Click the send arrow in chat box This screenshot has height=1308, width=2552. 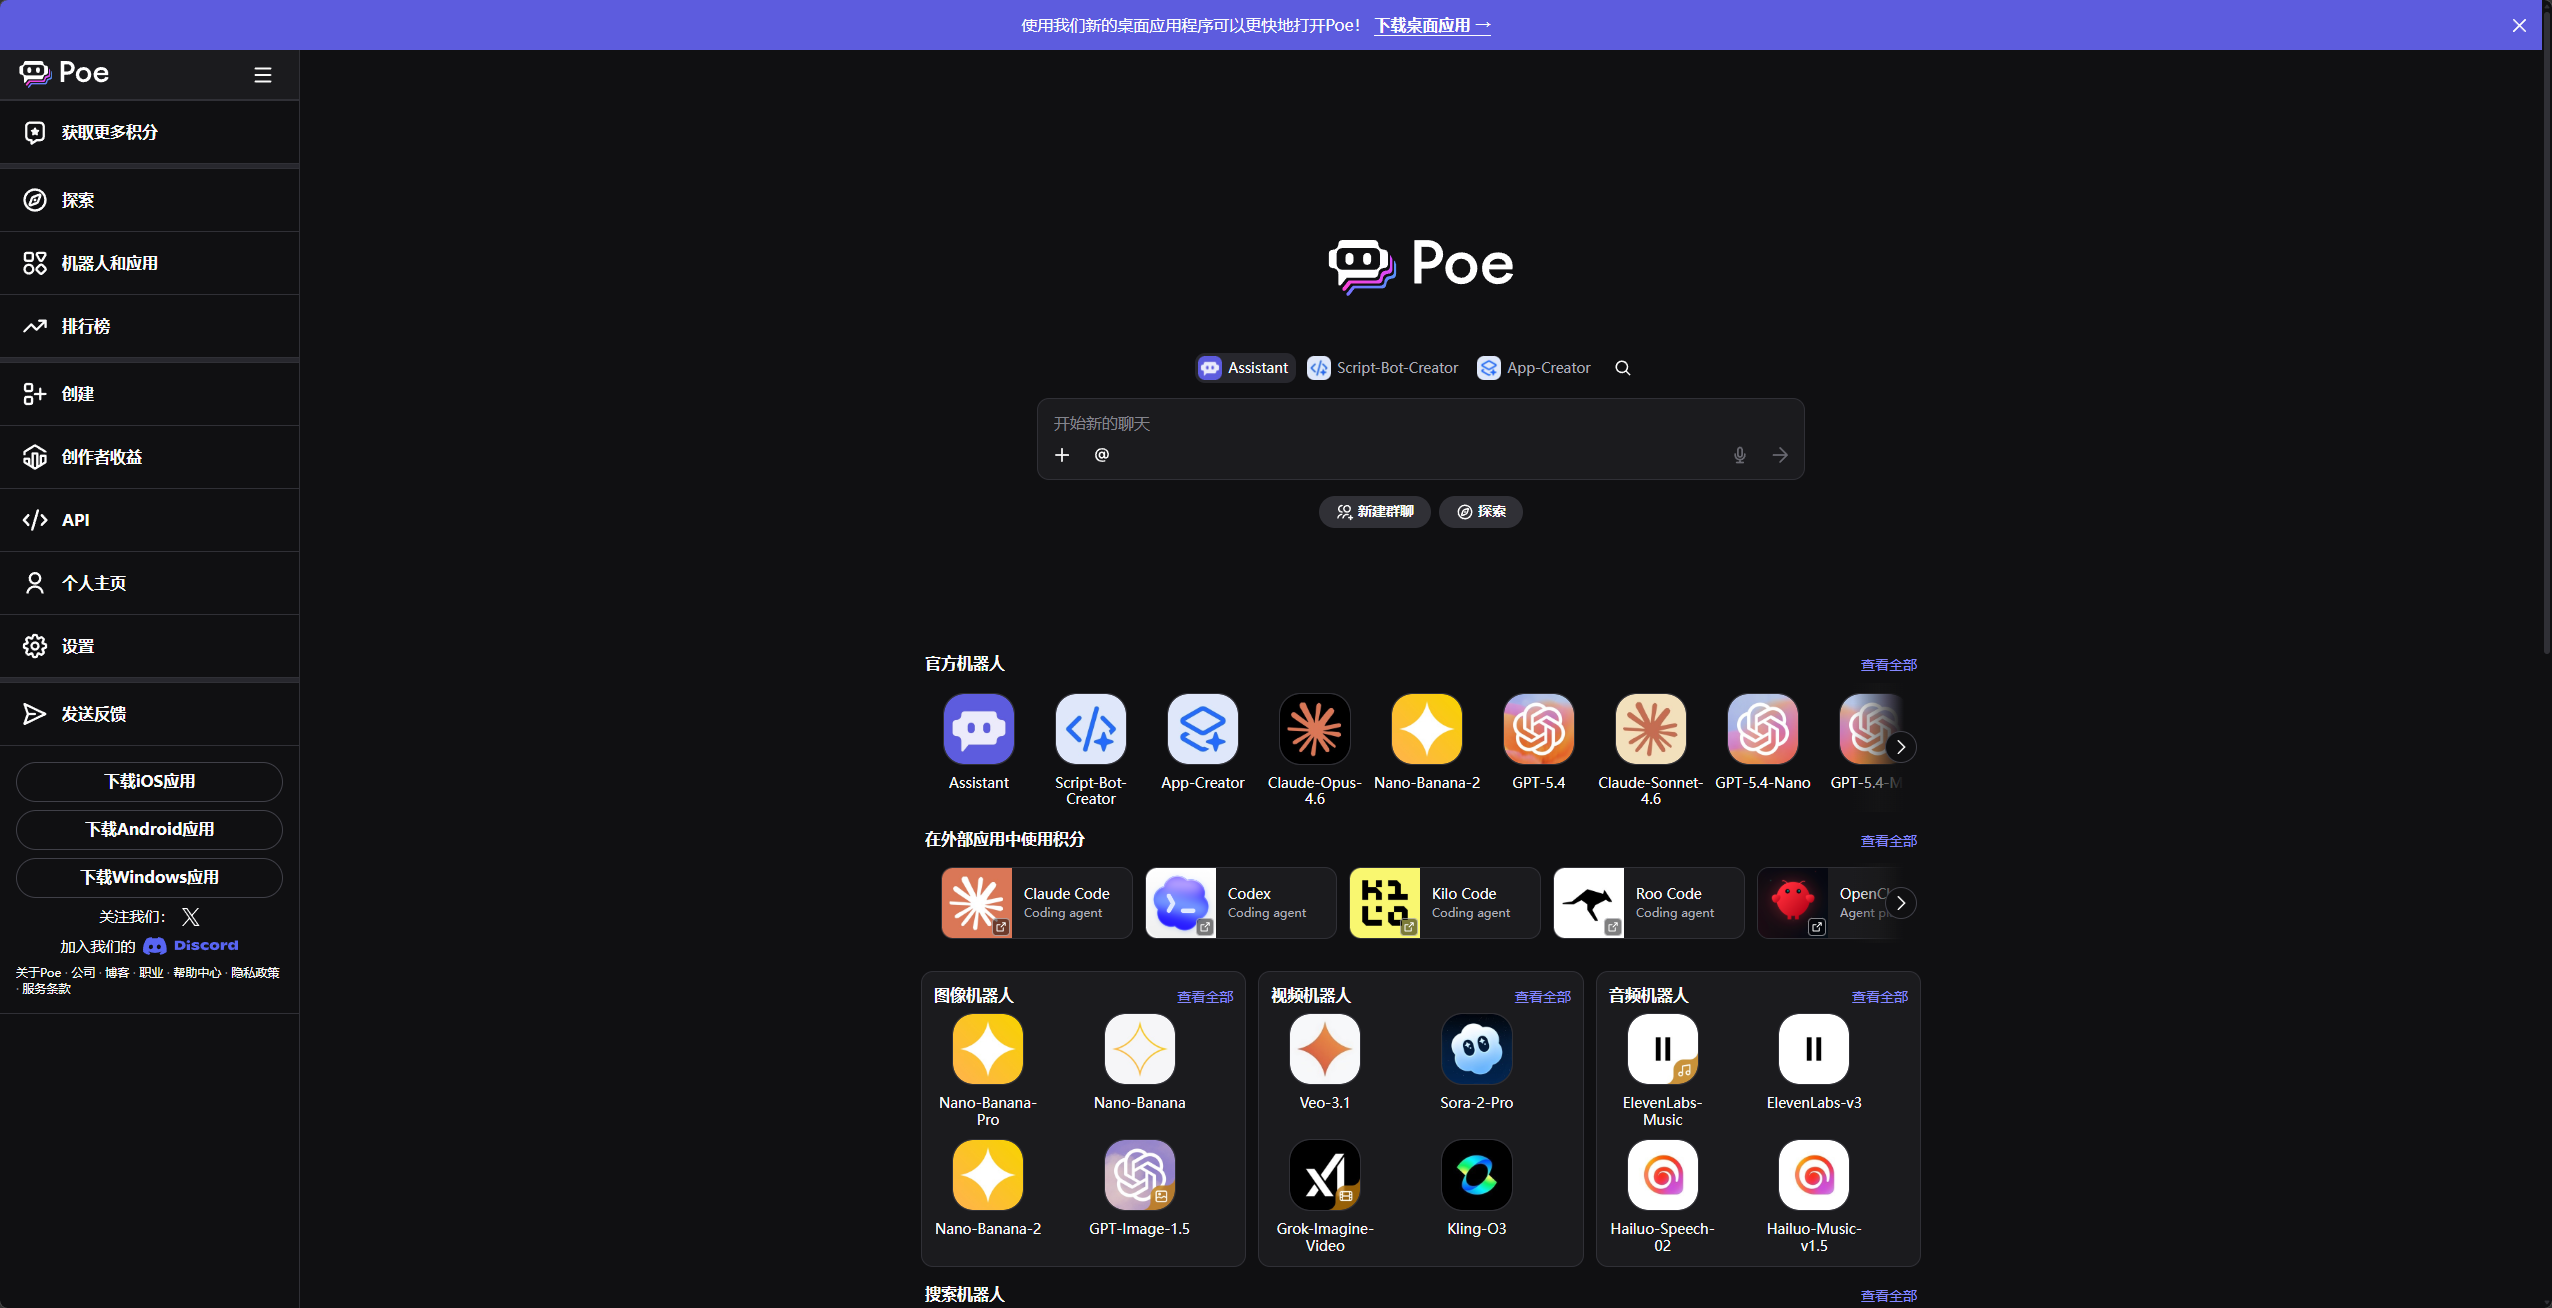click(1780, 455)
